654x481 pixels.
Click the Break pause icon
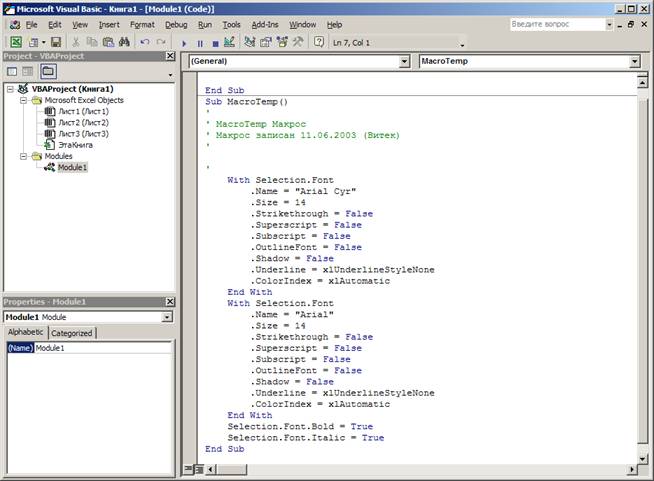click(x=199, y=43)
